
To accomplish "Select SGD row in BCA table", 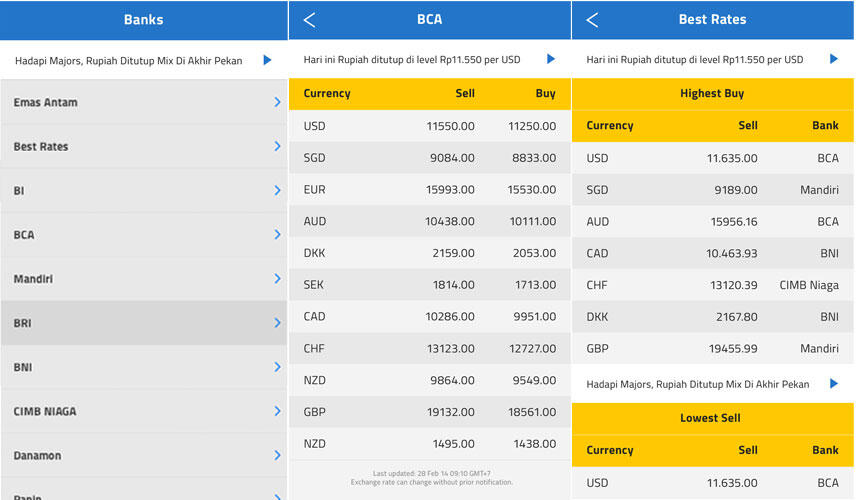I will coord(430,158).
